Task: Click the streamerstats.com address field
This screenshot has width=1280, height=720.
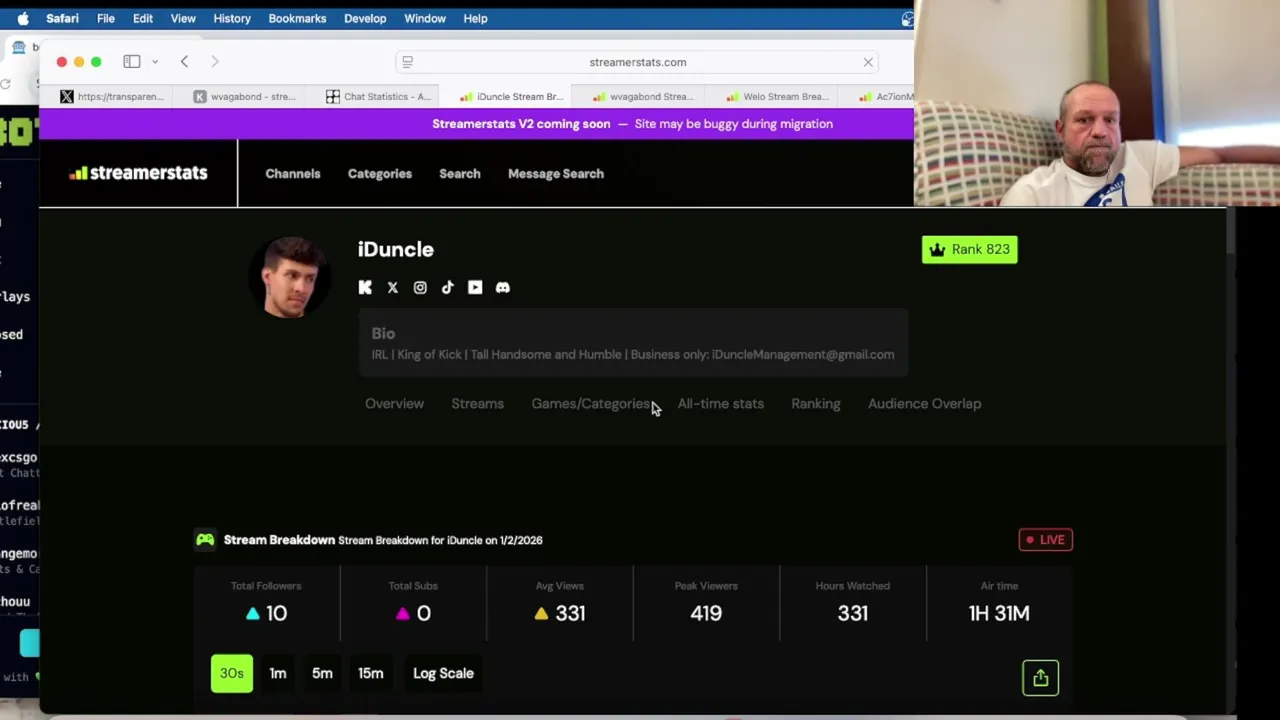Action: tap(637, 62)
